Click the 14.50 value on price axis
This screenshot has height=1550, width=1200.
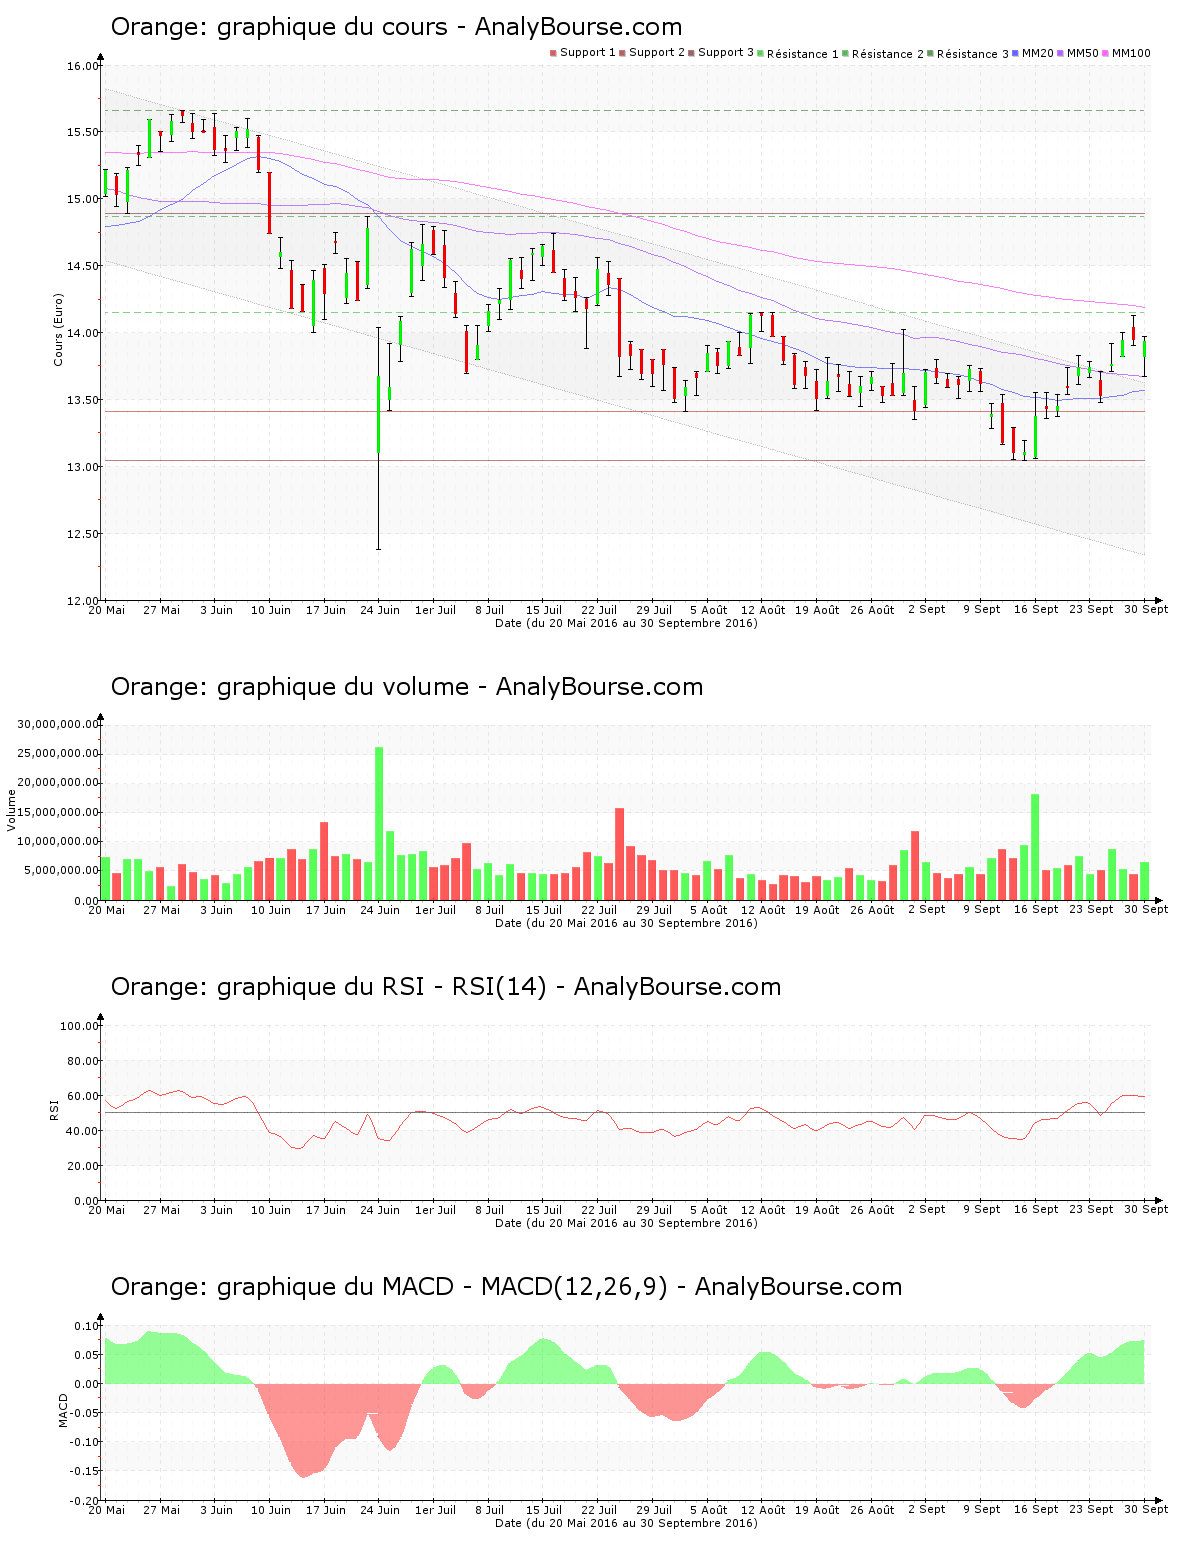point(83,266)
